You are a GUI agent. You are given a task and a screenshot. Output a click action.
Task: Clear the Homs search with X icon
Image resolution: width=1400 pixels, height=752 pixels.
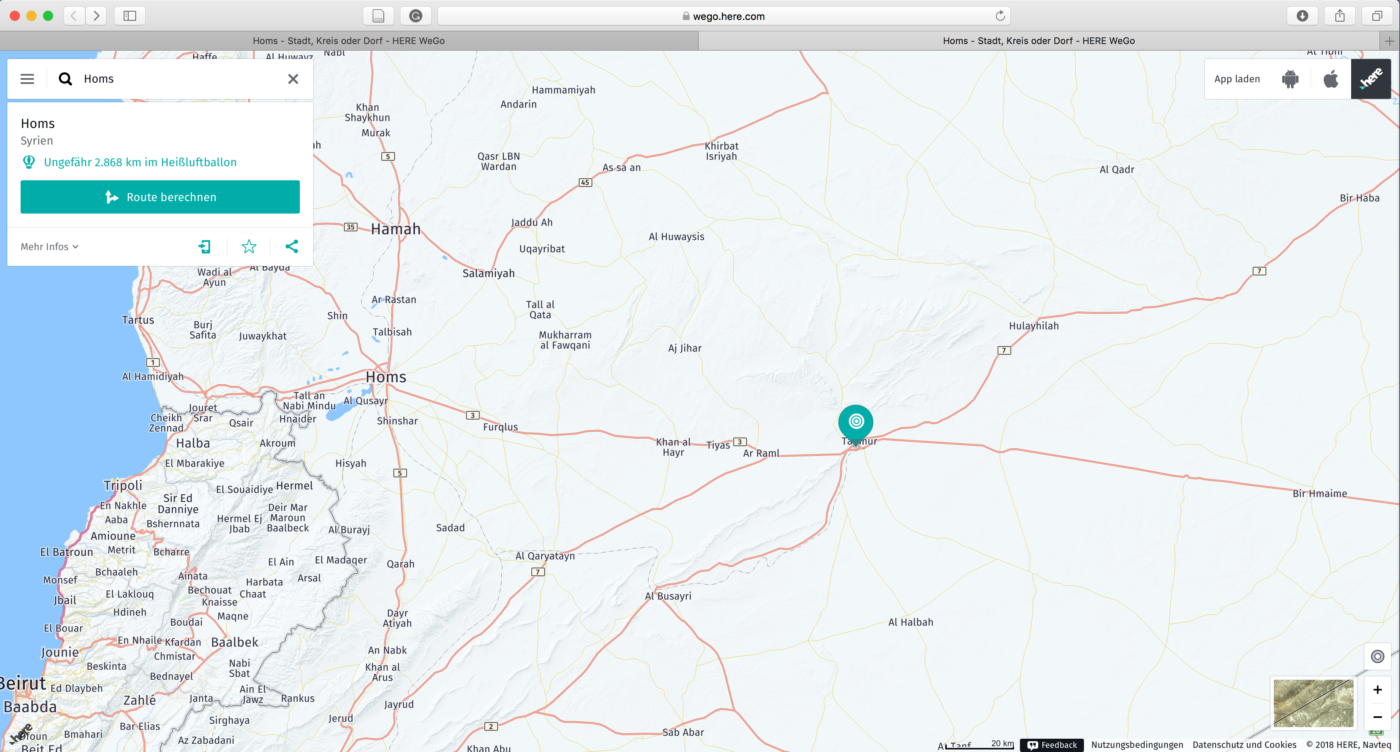click(293, 79)
